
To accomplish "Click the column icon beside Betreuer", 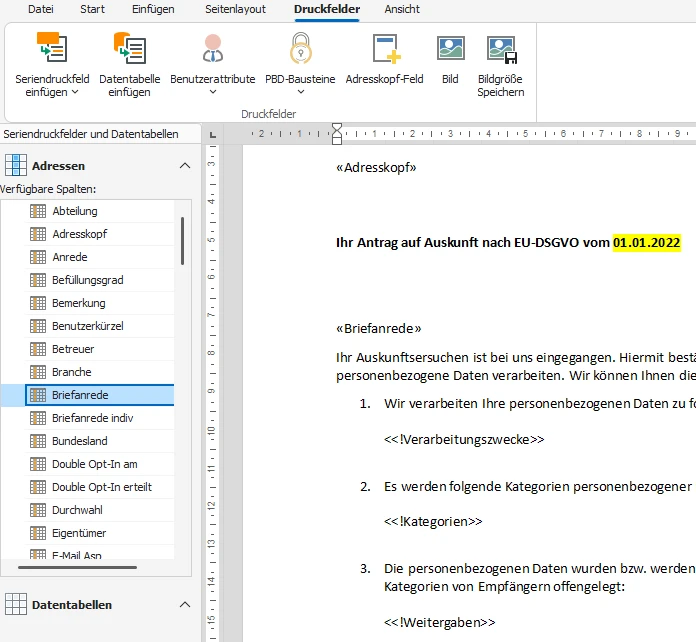I will 38,349.
